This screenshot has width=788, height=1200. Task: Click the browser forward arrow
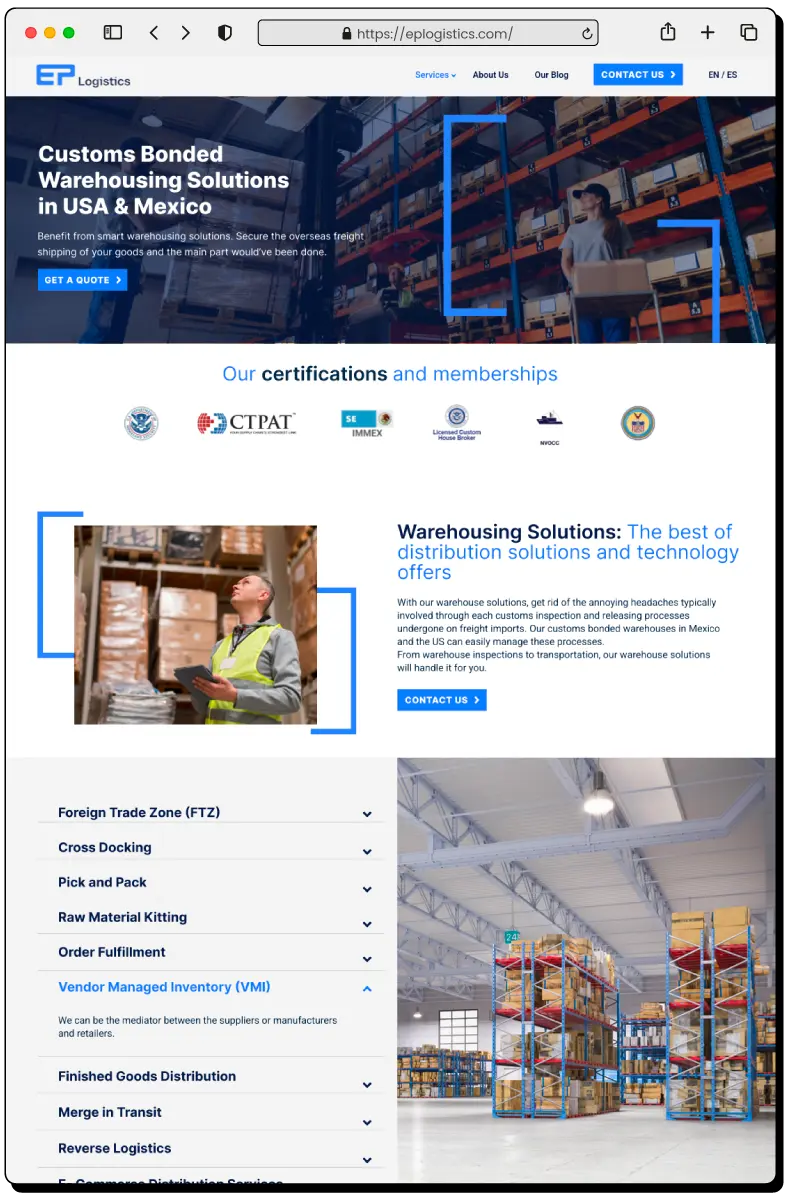pyautogui.click(x=185, y=33)
